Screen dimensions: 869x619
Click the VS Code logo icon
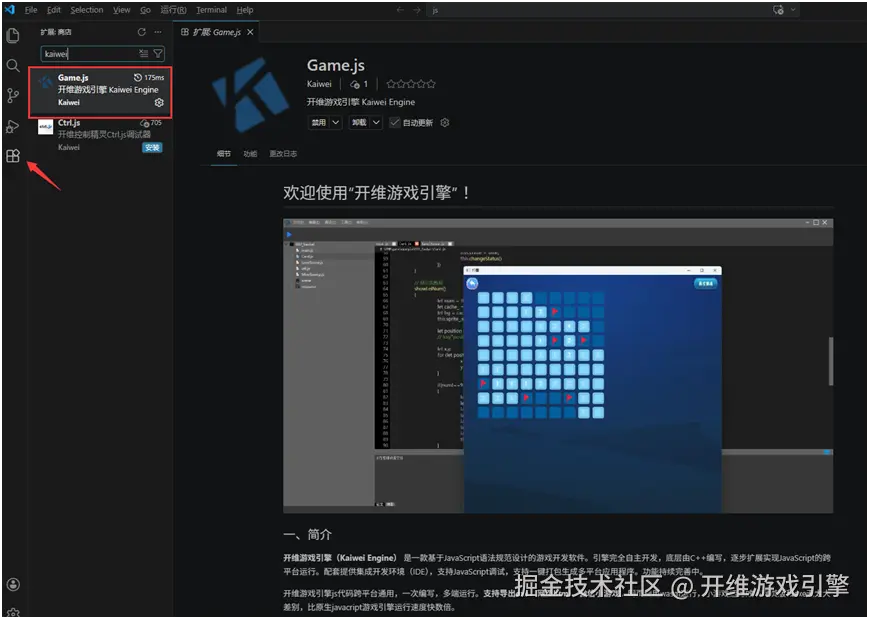pyautogui.click(x=9, y=9)
